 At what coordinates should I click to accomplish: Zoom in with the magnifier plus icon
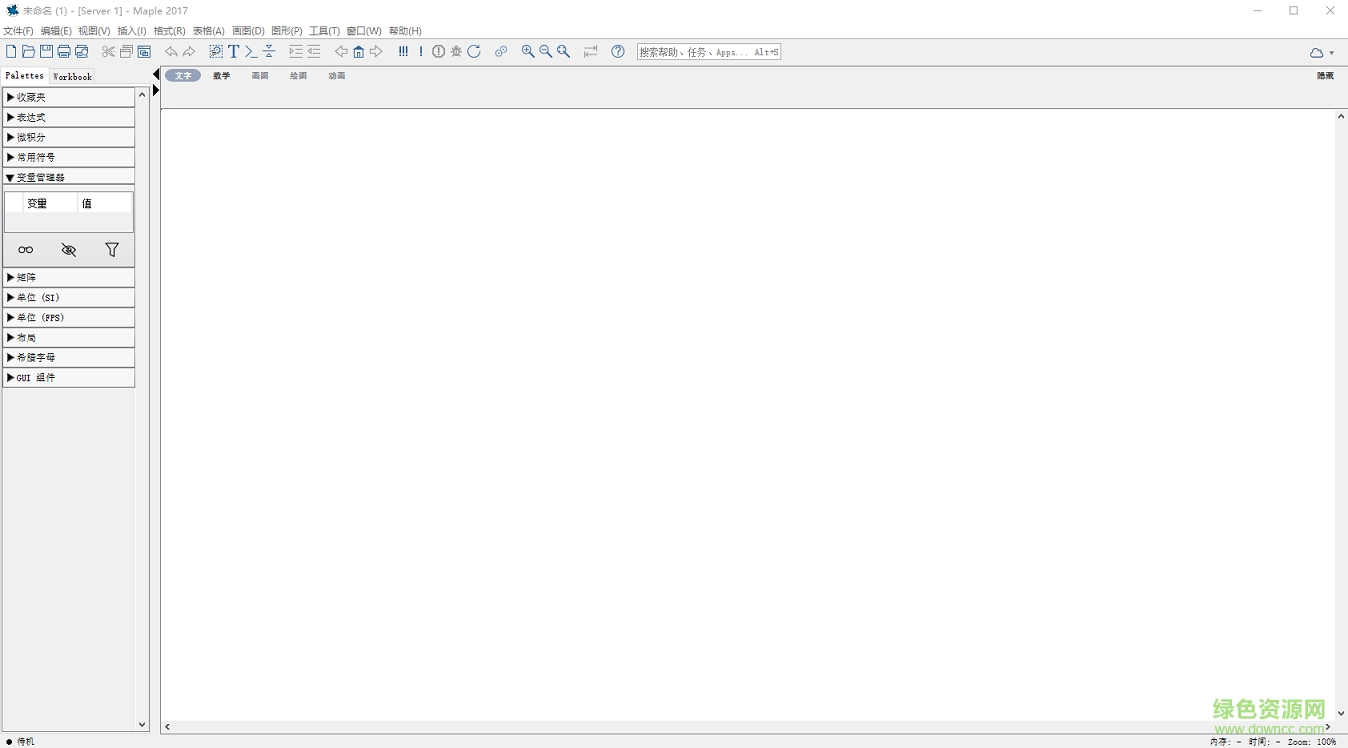(528, 52)
